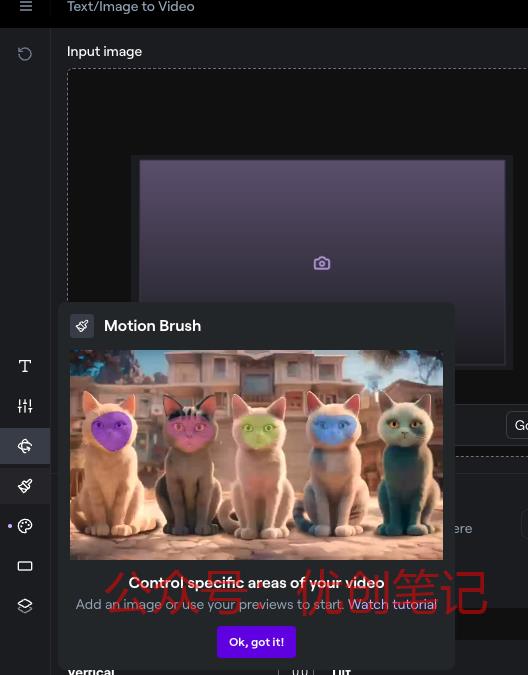Click the Motion Brush cats demo image
The image size is (528, 675).
pyautogui.click(x=256, y=455)
